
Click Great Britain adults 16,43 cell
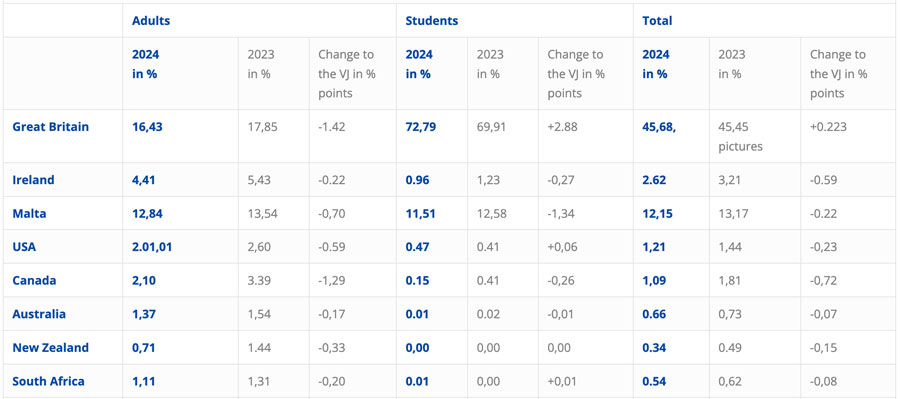(147, 126)
